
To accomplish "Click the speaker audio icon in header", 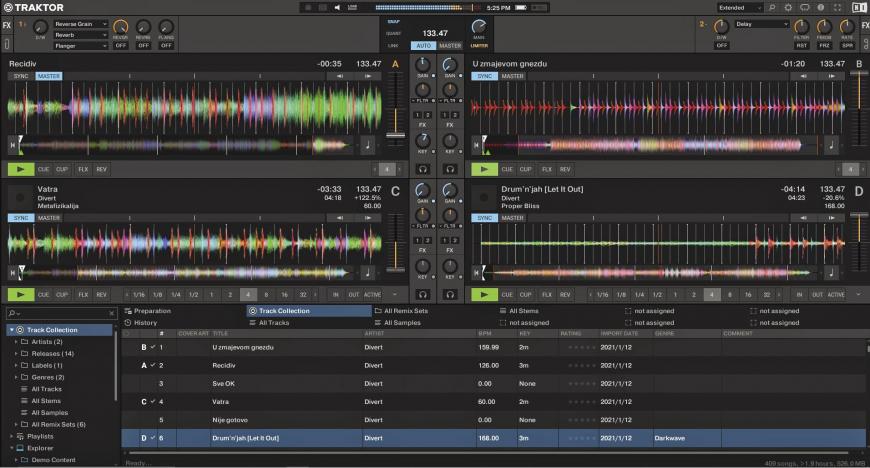I will (x=337, y=8).
